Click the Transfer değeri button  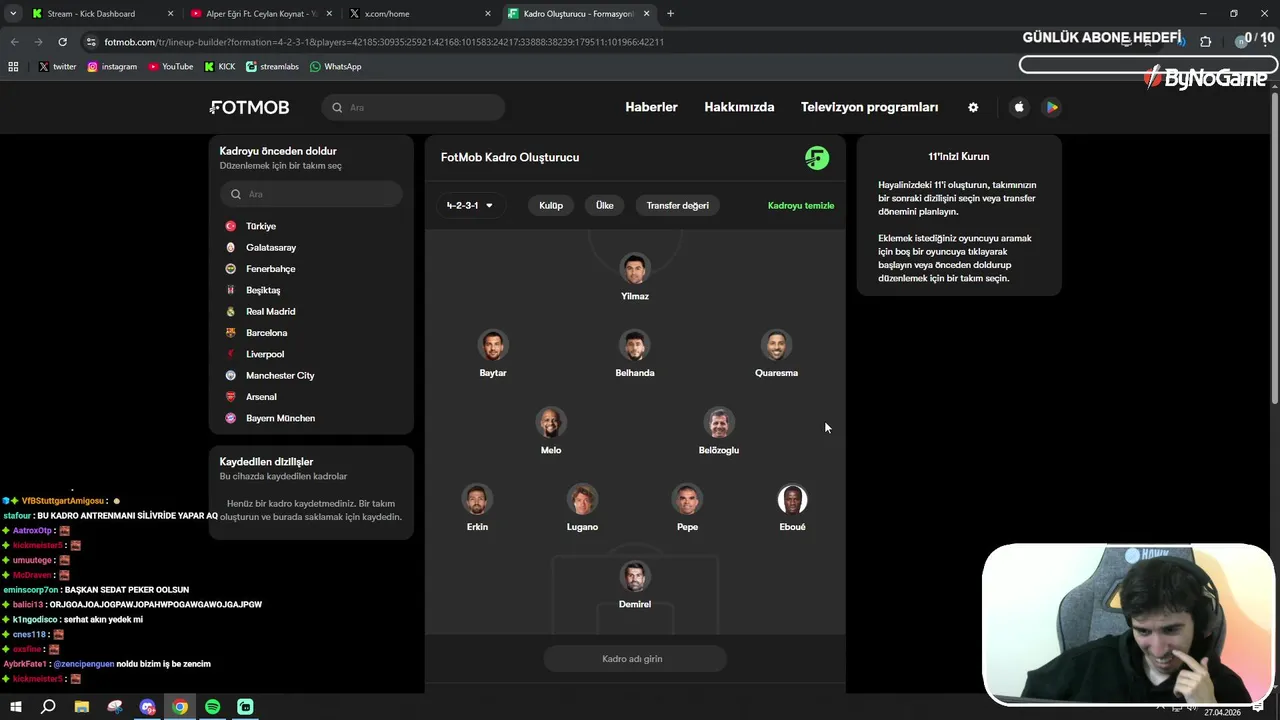click(x=677, y=205)
